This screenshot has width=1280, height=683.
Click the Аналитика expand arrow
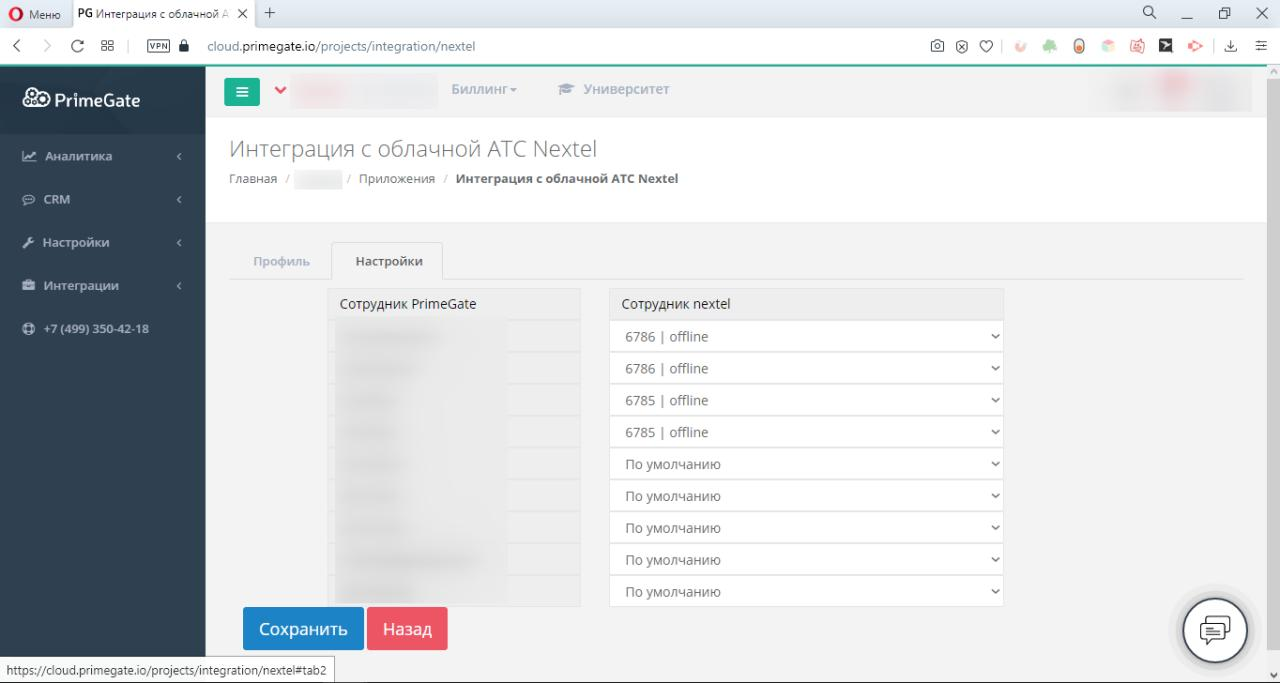click(x=179, y=157)
